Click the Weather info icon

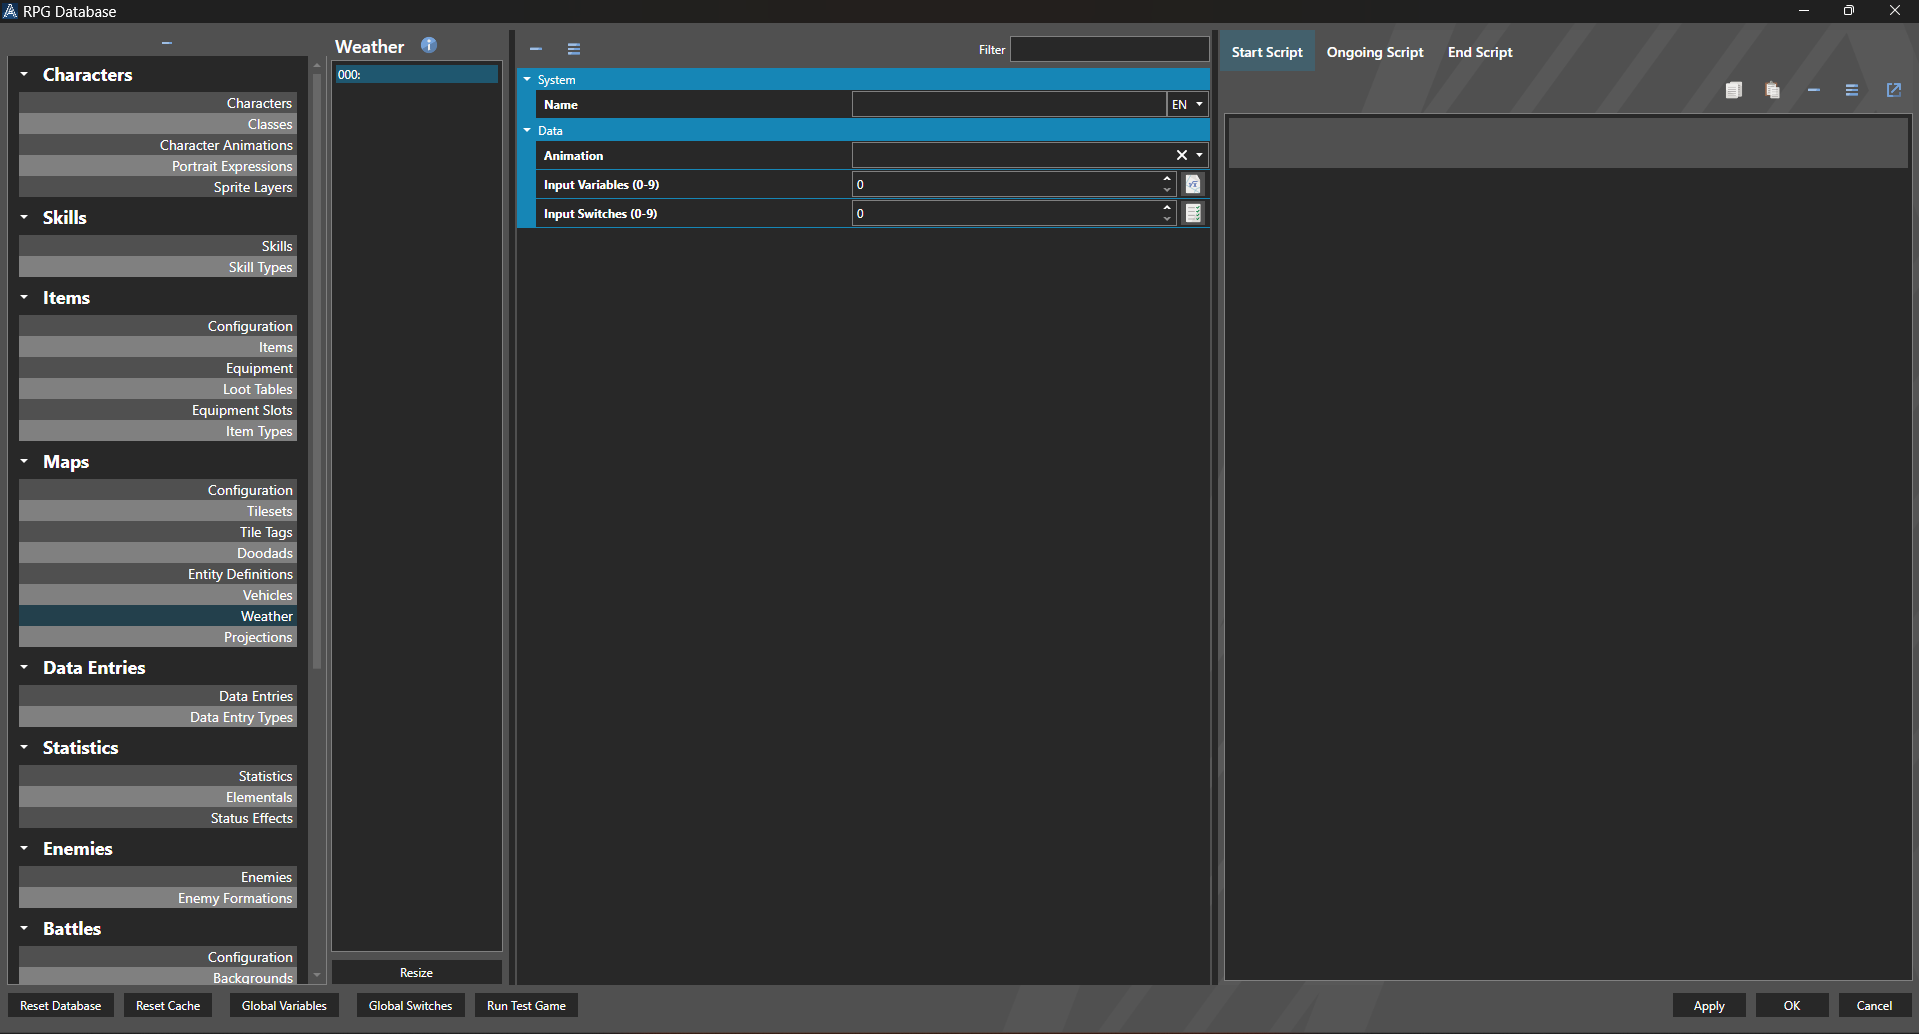tap(429, 45)
